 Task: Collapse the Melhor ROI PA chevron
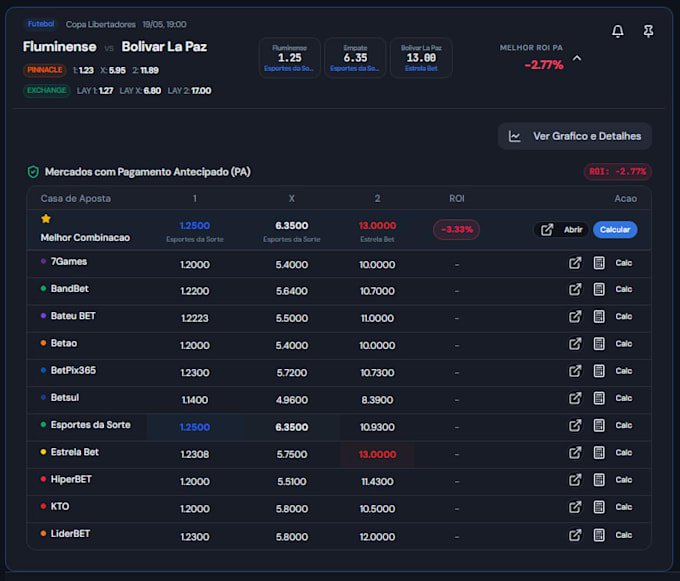coord(577,58)
